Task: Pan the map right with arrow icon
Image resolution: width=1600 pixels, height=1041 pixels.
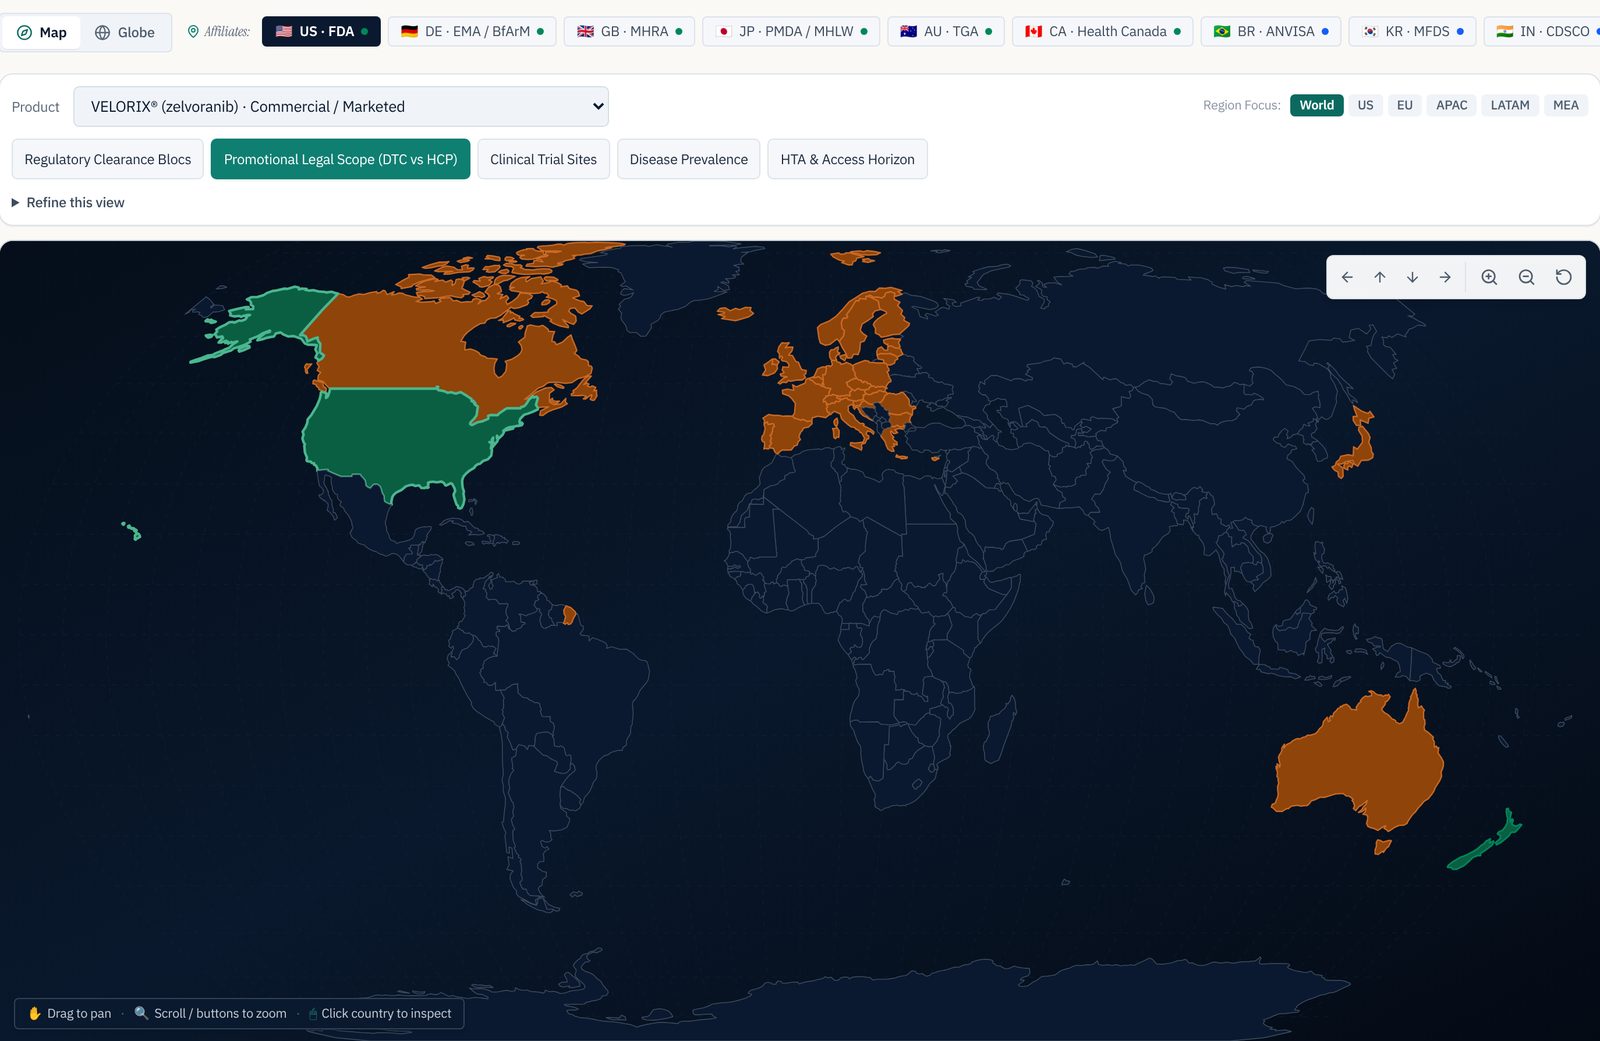Action: (1445, 278)
